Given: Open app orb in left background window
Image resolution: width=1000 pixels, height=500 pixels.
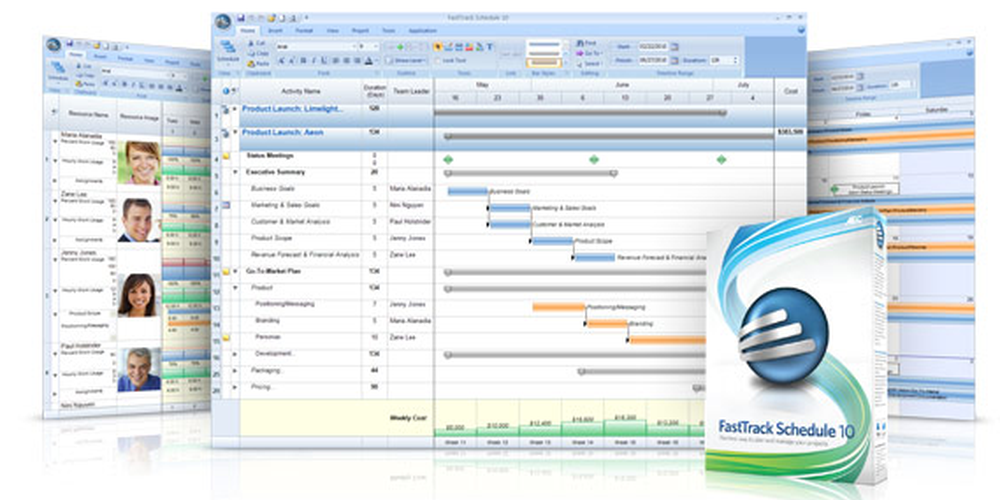Looking at the screenshot, I should [x=54, y=44].
